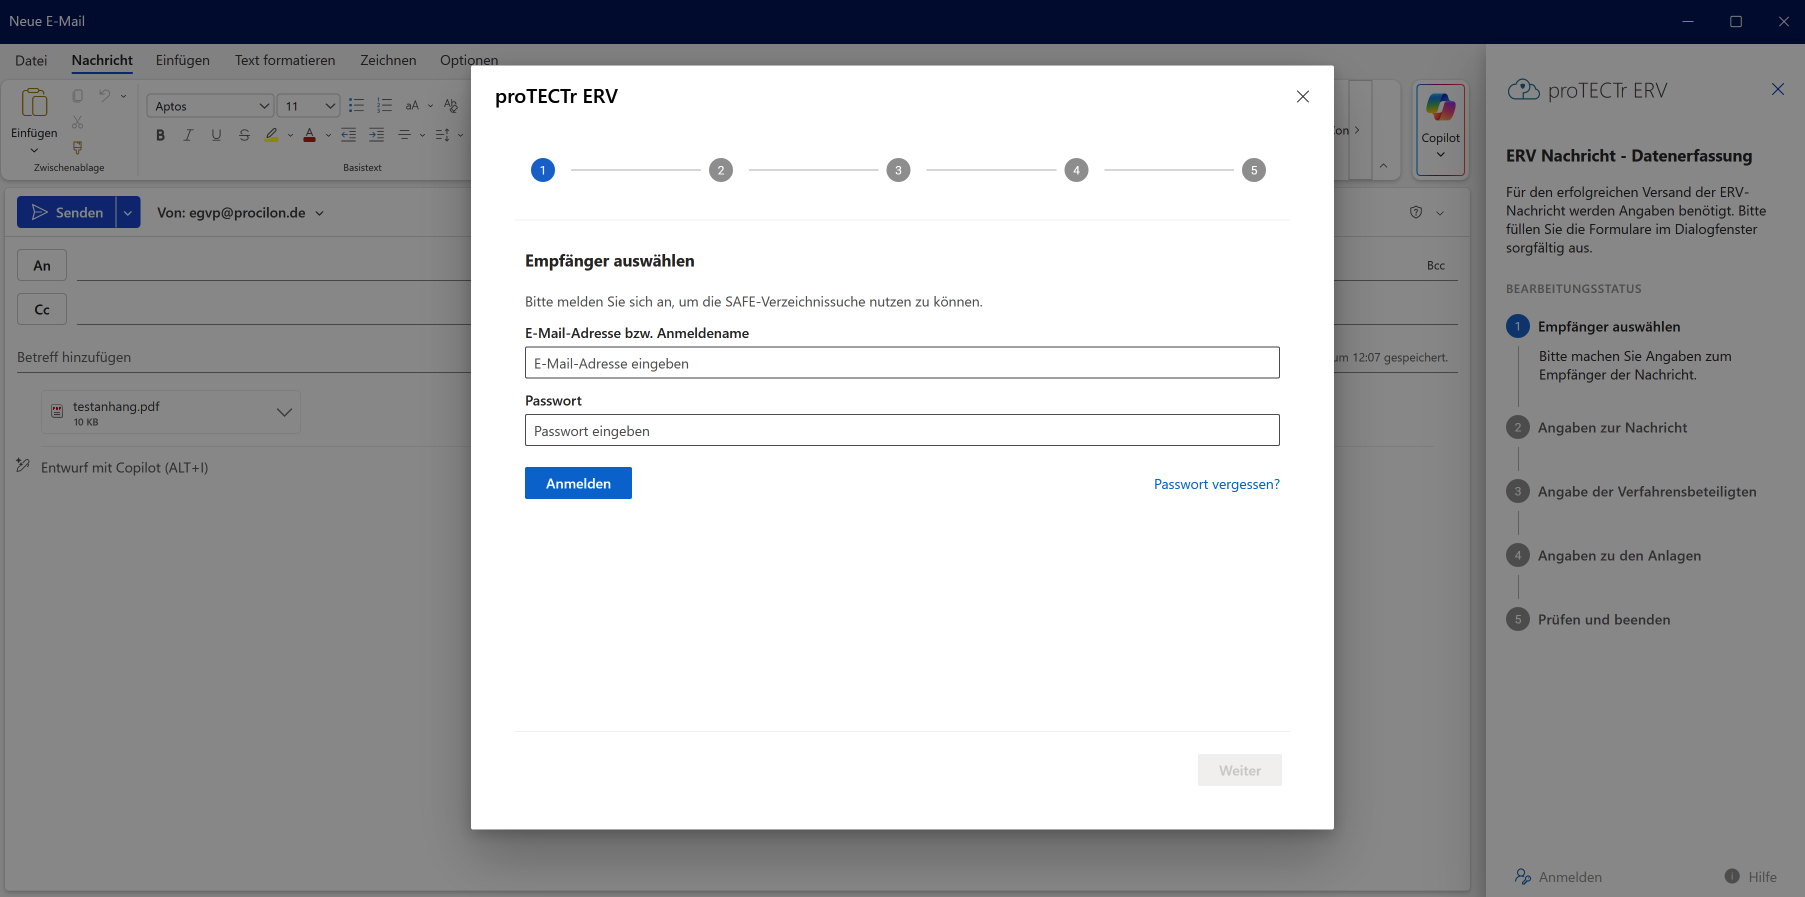The width and height of the screenshot is (1805, 897).
Task: Insert a bulleted list
Action: point(356,106)
